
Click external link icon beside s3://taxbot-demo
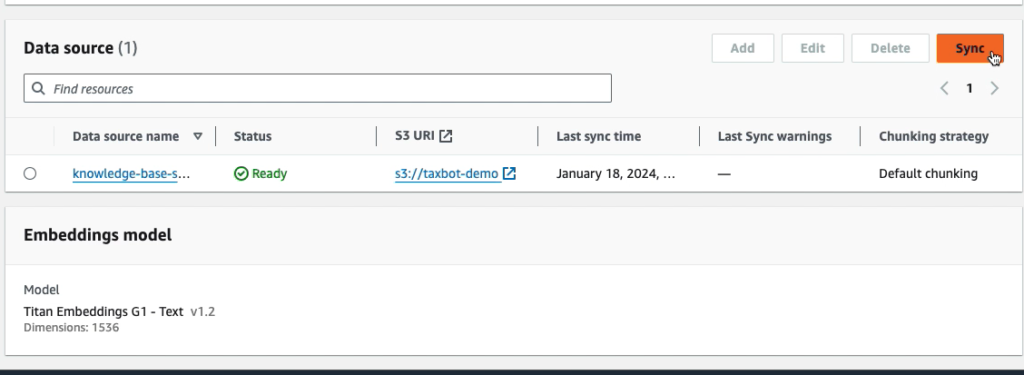pos(509,173)
